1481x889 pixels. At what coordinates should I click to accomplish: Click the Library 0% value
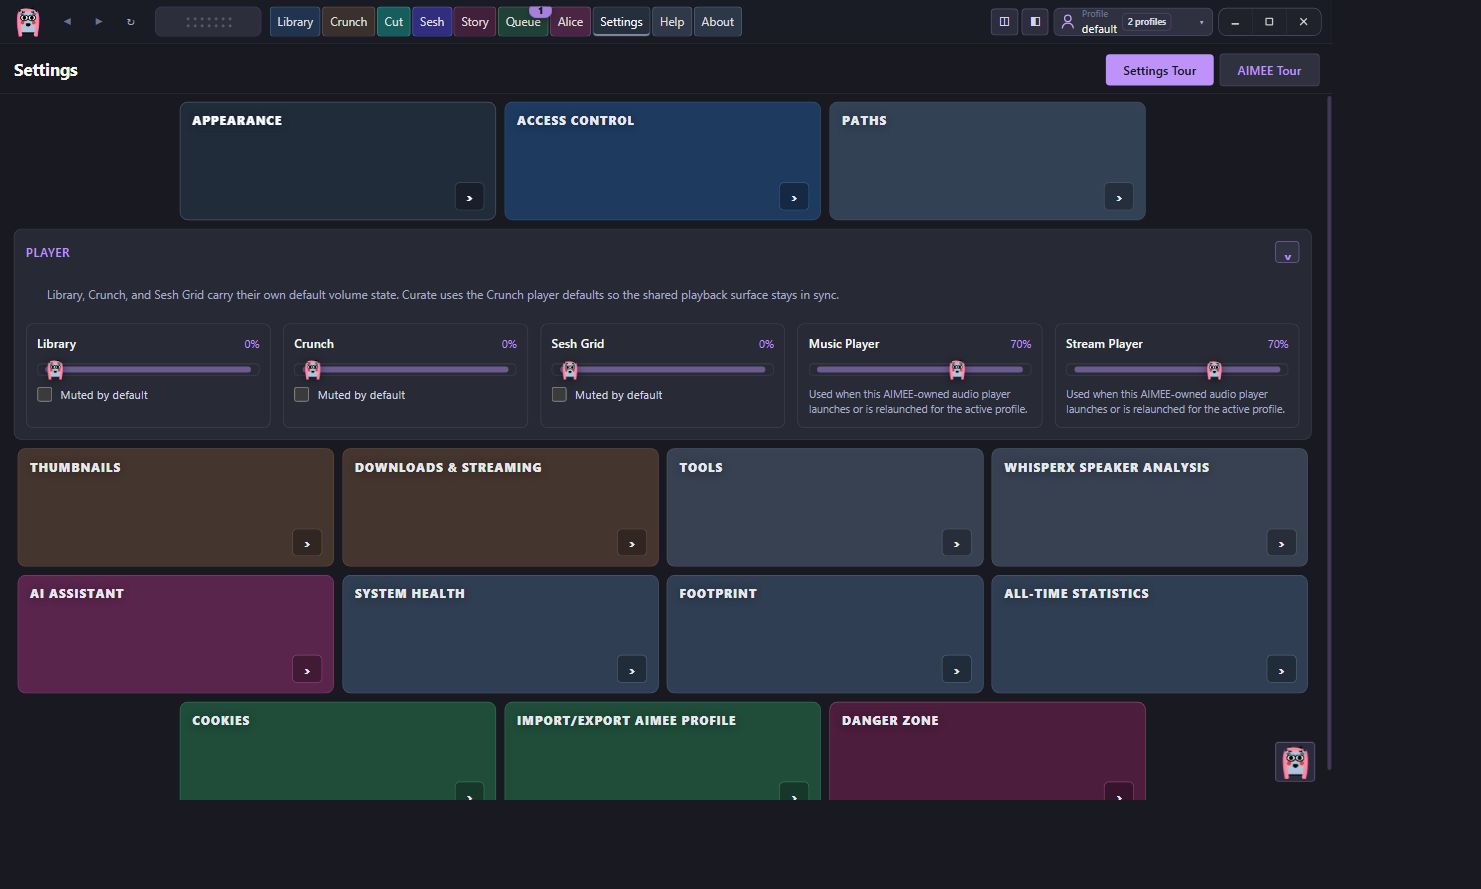[x=252, y=344]
